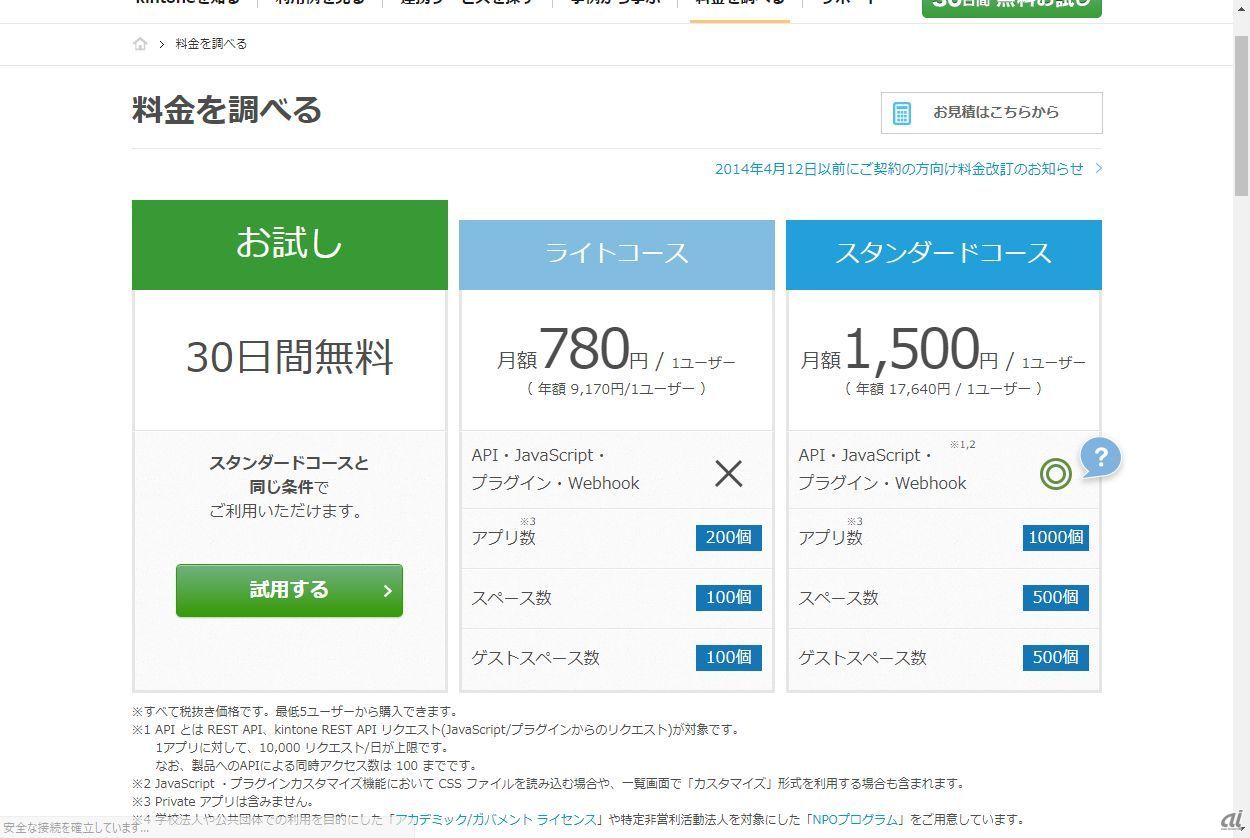Select 料金を調べる in the breadcrumb
This screenshot has width=1250, height=838.
tap(211, 44)
